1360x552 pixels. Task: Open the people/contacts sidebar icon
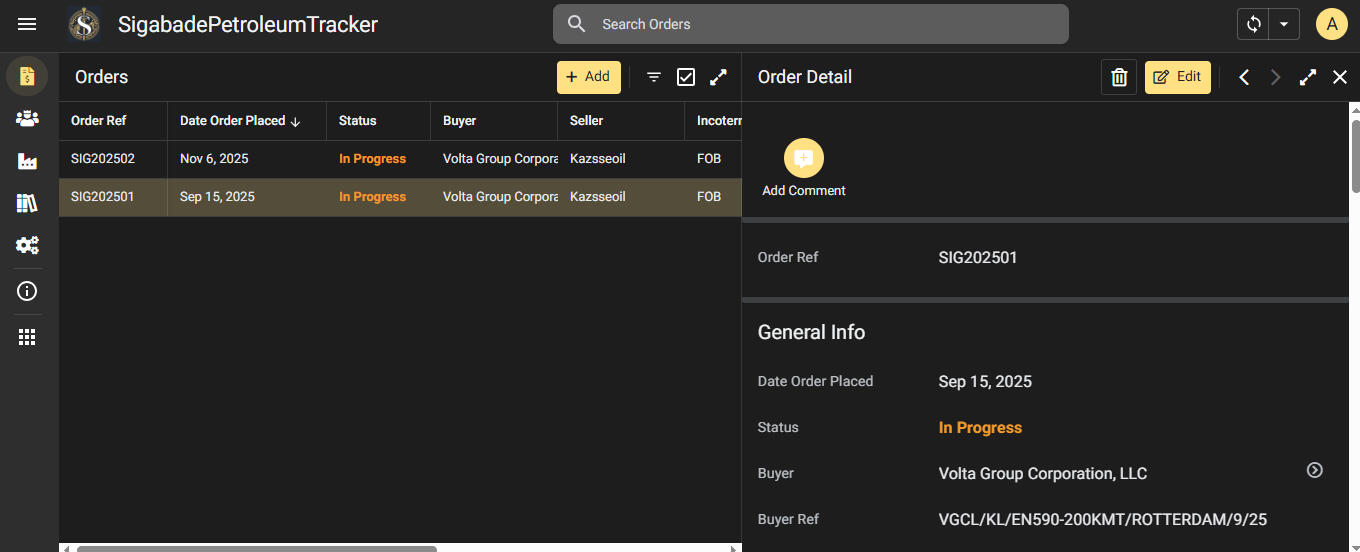27,119
